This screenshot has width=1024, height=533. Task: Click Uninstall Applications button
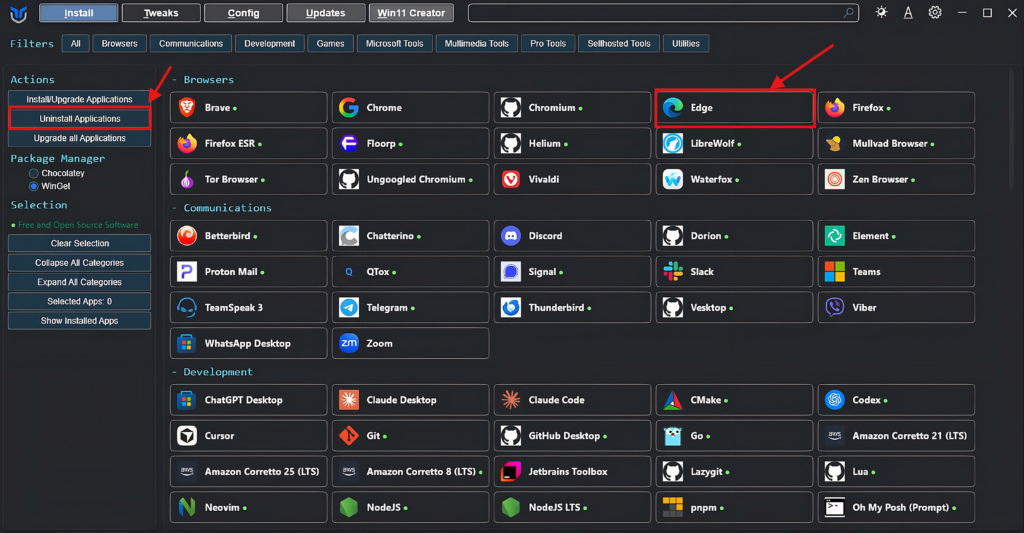(79, 119)
